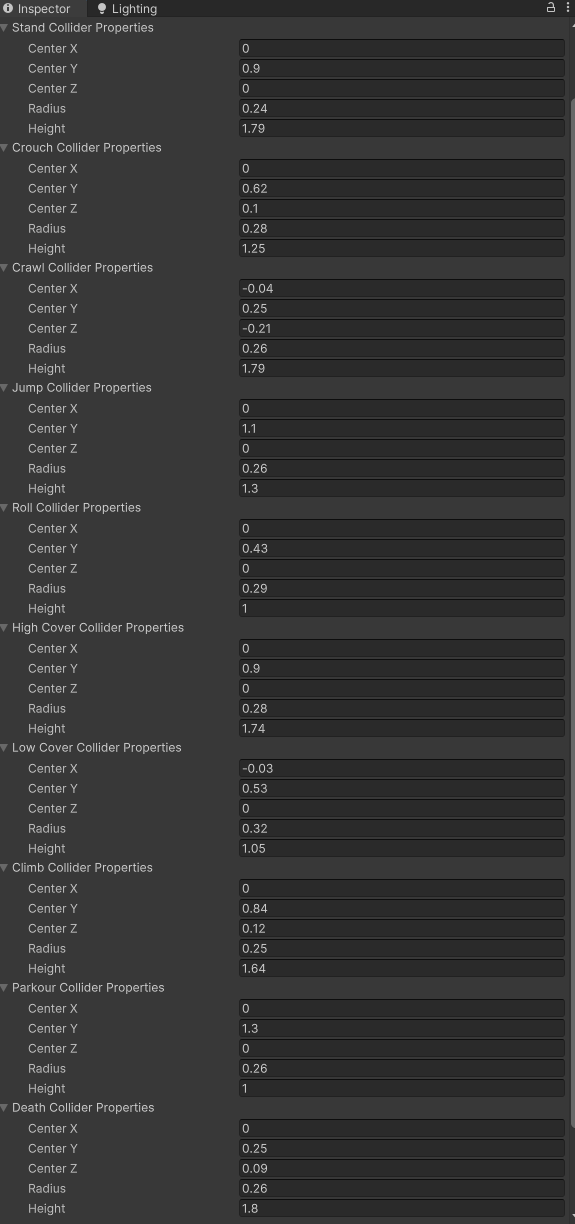Collapse High Cover Collider Properties
The width and height of the screenshot is (575, 1224).
coord(5,628)
